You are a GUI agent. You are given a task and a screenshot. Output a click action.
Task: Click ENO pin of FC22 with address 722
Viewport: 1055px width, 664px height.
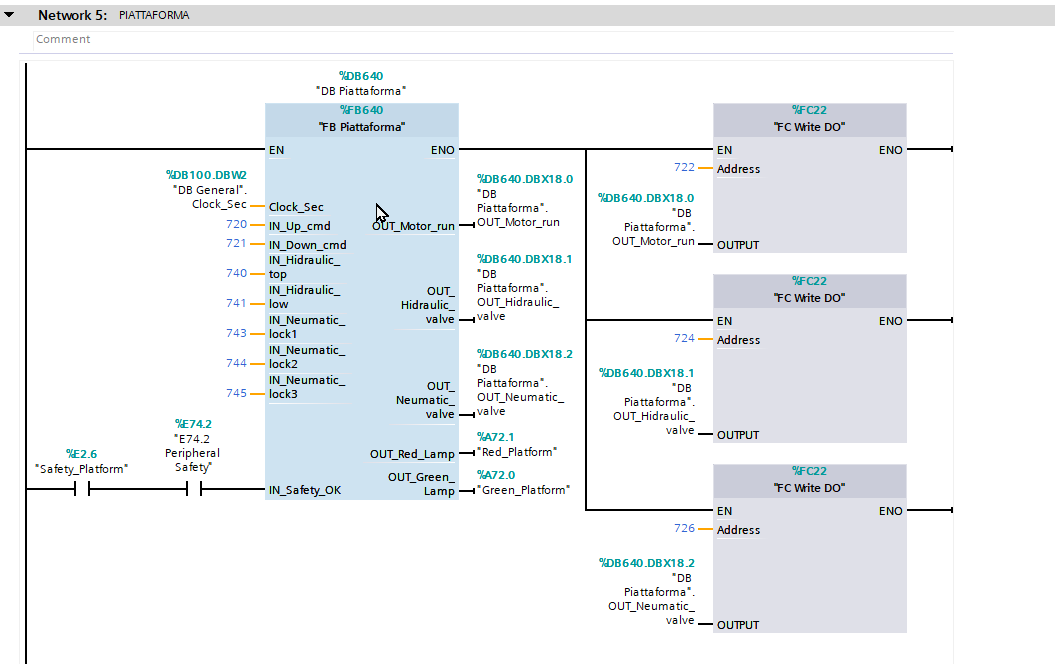coord(890,150)
